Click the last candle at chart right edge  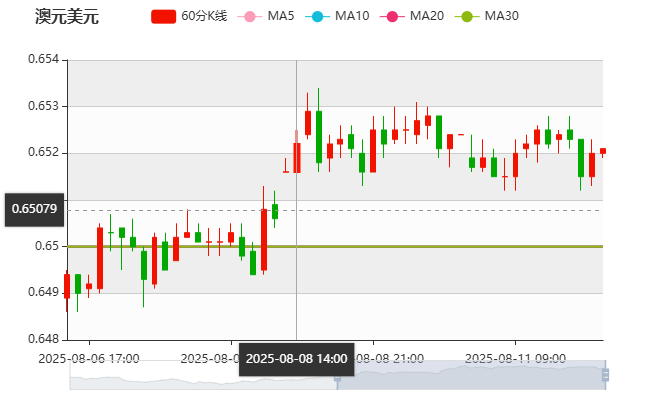(602, 150)
